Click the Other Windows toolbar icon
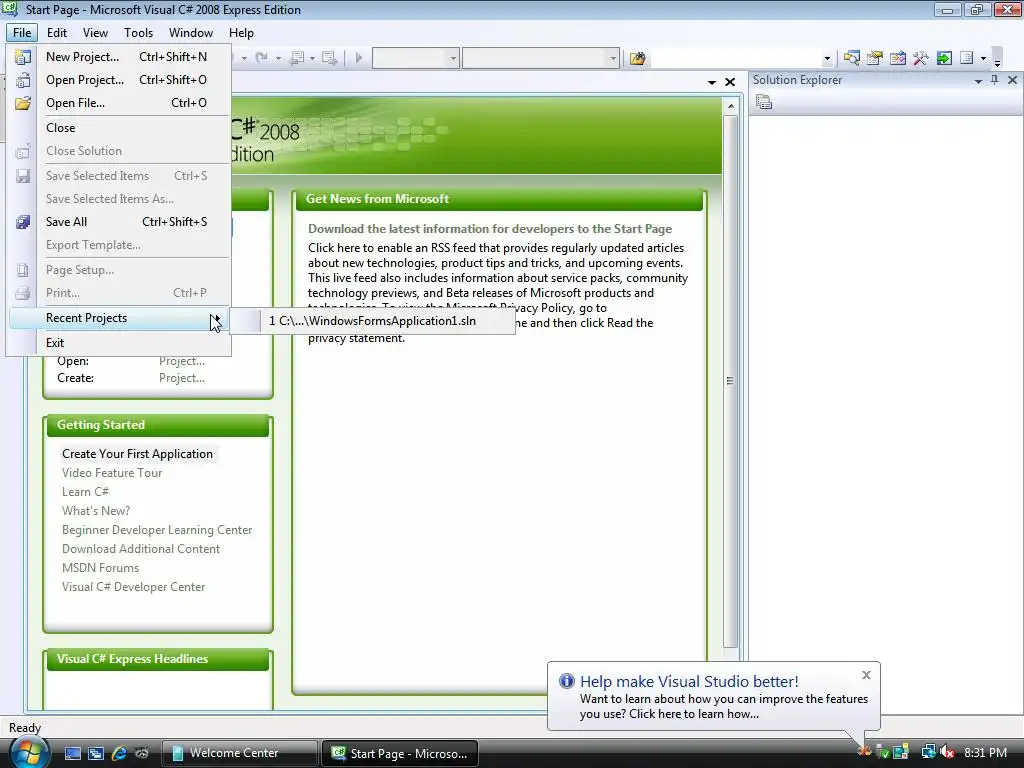 (967, 58)
